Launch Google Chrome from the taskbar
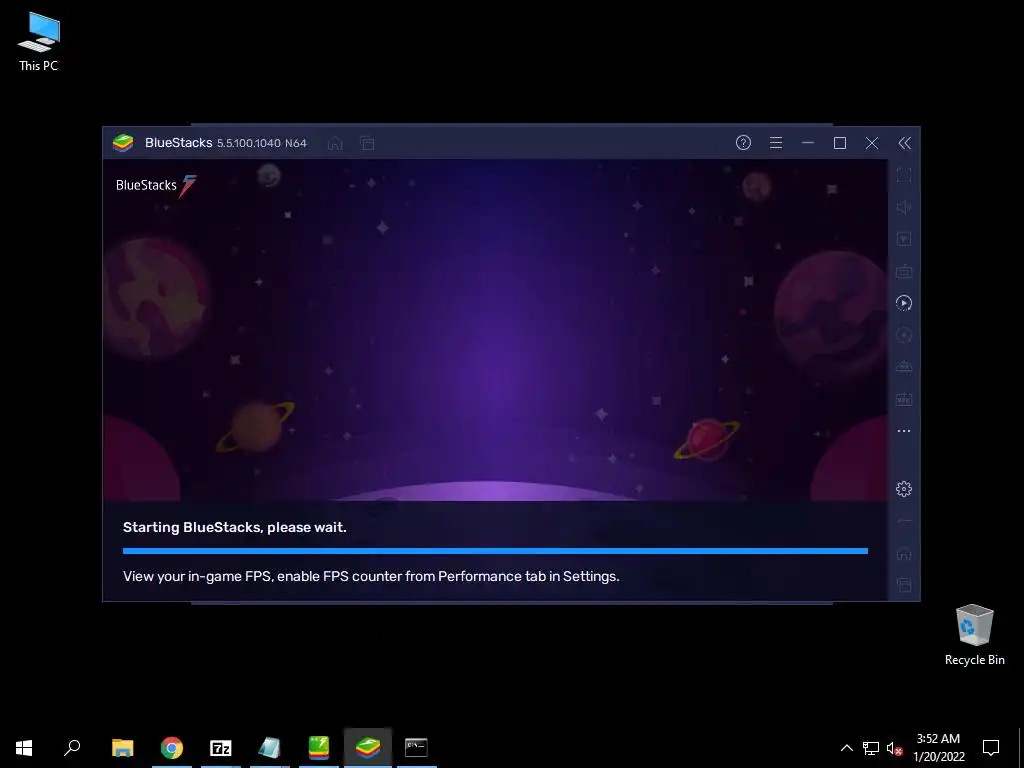1024x768 pixels. [172, 748]
